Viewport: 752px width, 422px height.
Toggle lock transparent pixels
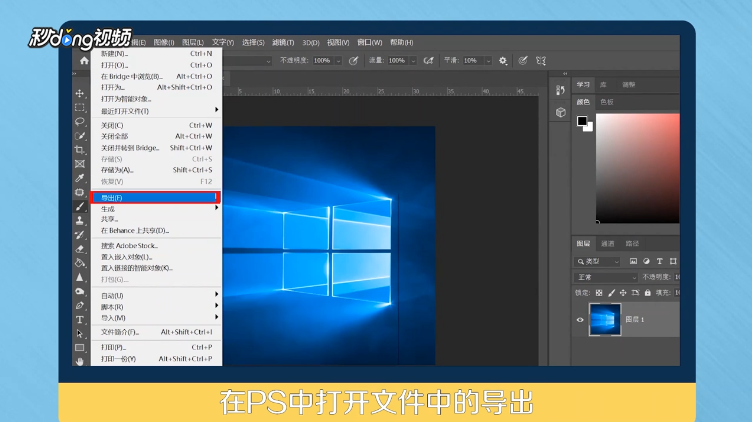(x=599, y=293)
